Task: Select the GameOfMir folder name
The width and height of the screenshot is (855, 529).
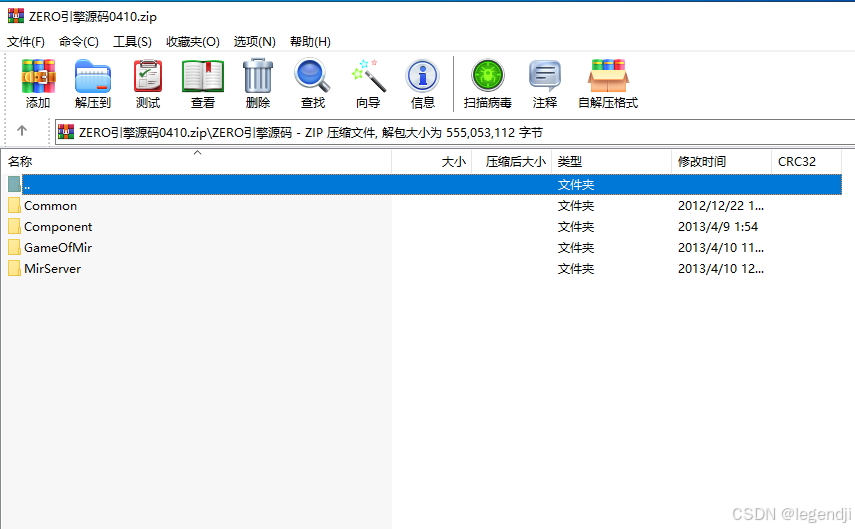Action: (58, 248)
